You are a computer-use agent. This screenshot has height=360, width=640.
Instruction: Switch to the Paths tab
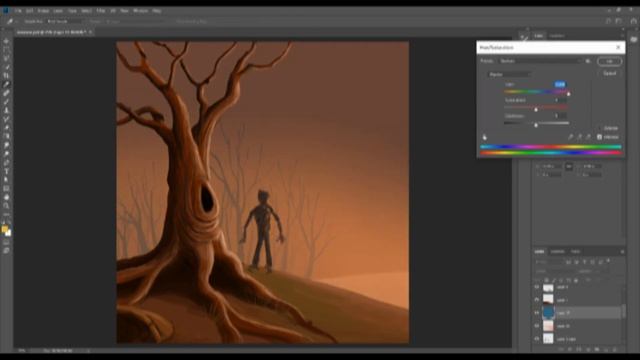pos(576,252)
